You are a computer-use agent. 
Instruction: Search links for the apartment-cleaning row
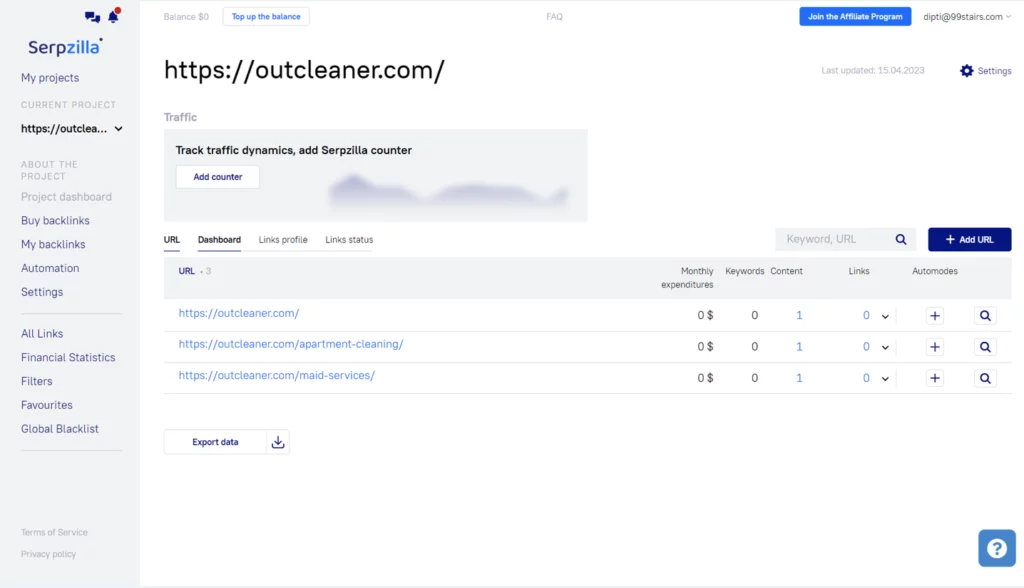click(x=985, y=347)
